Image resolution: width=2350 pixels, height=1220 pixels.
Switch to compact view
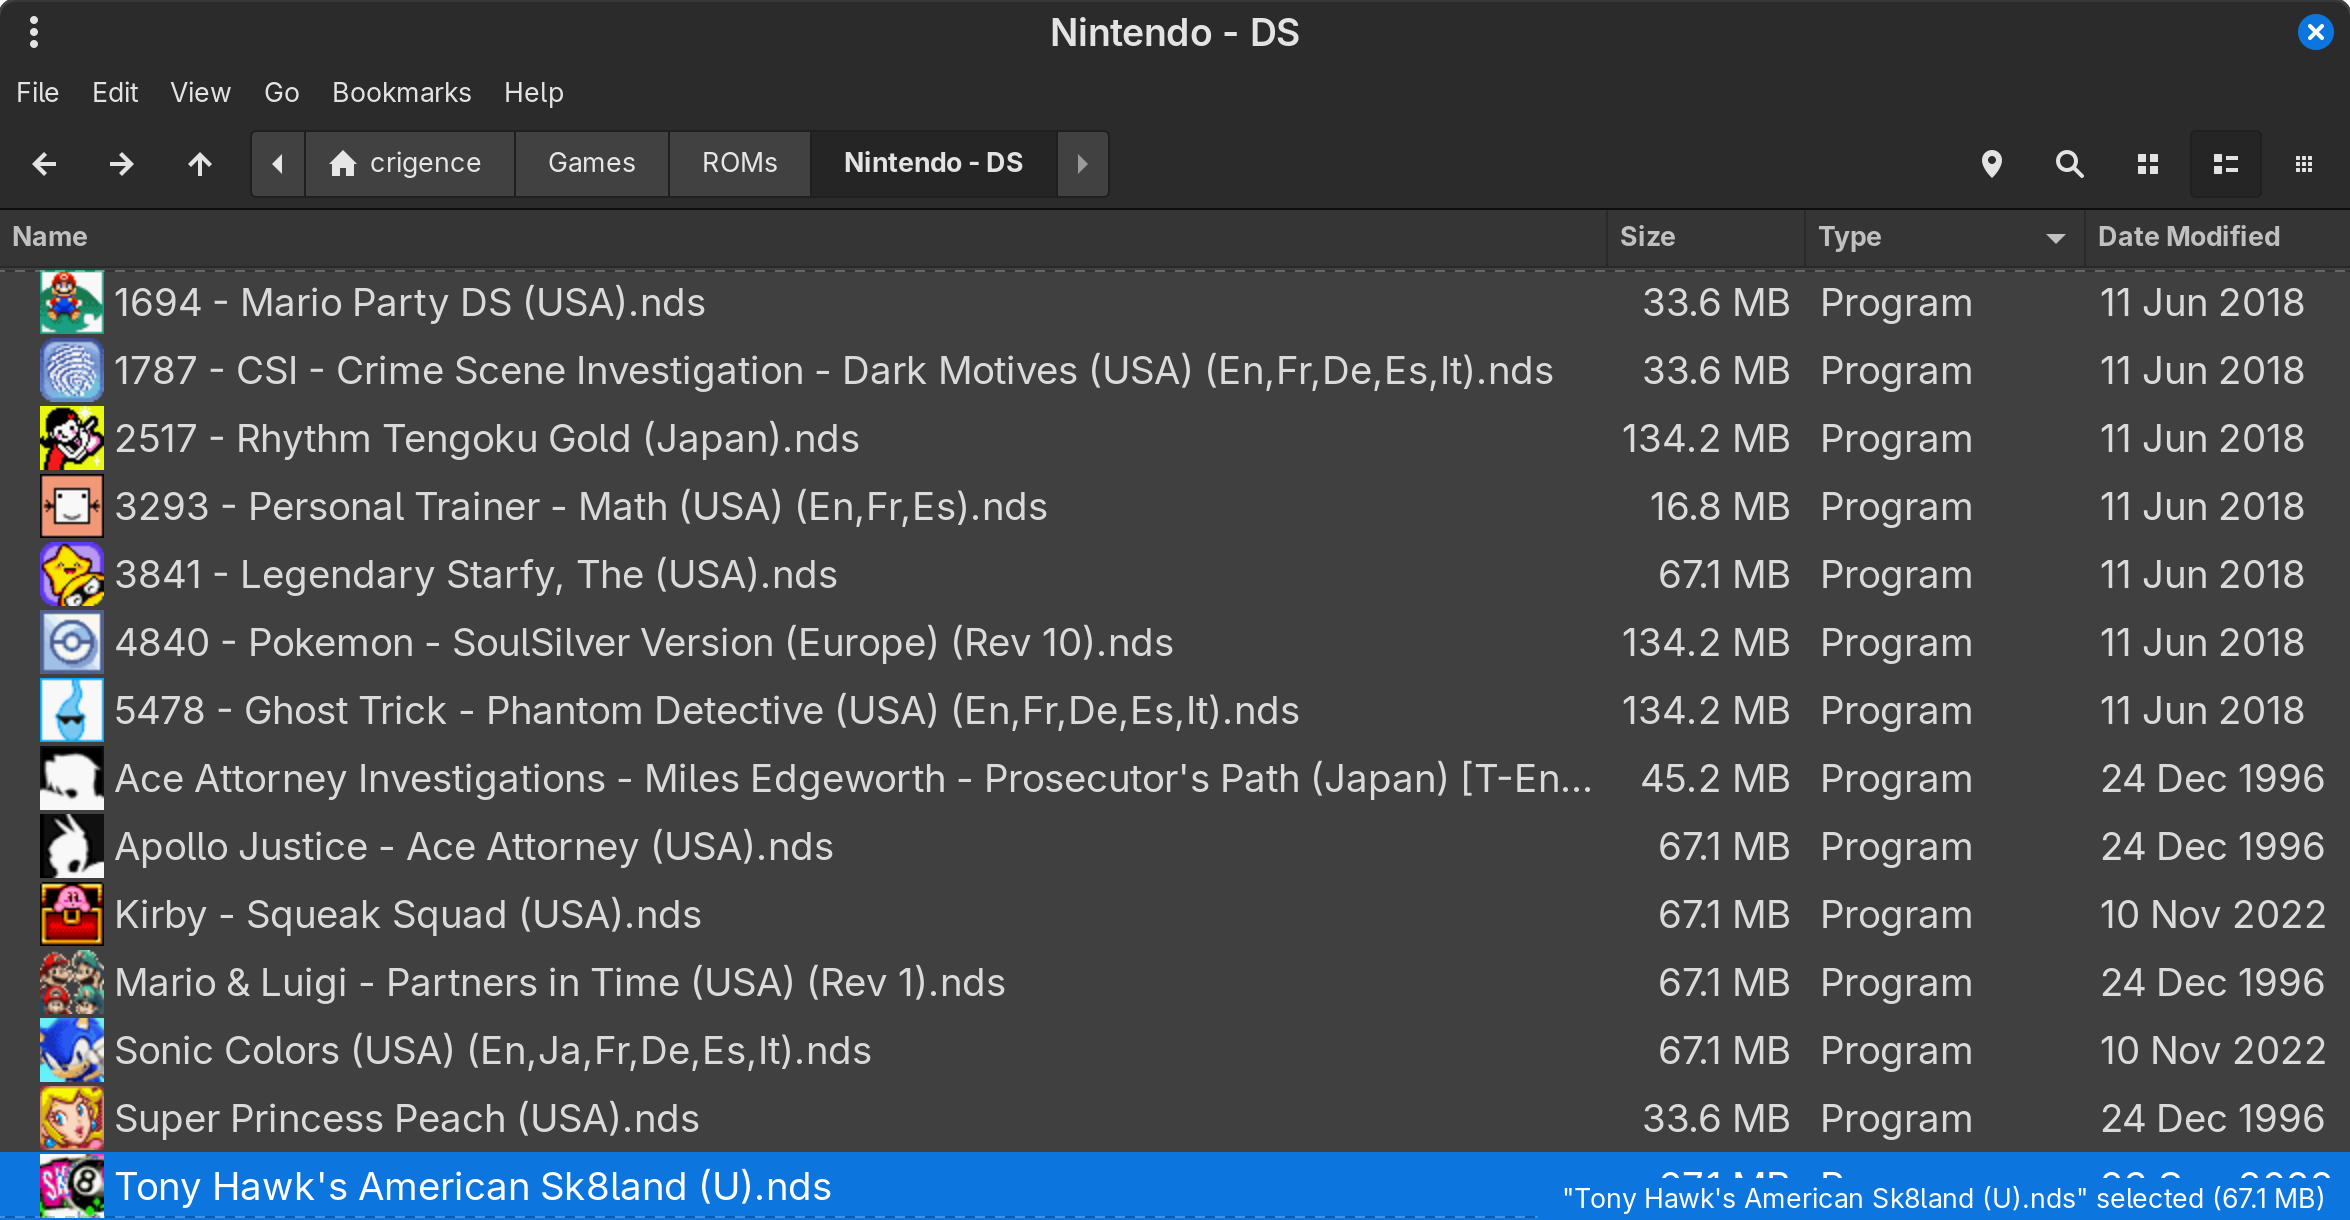pos(2303,164)
